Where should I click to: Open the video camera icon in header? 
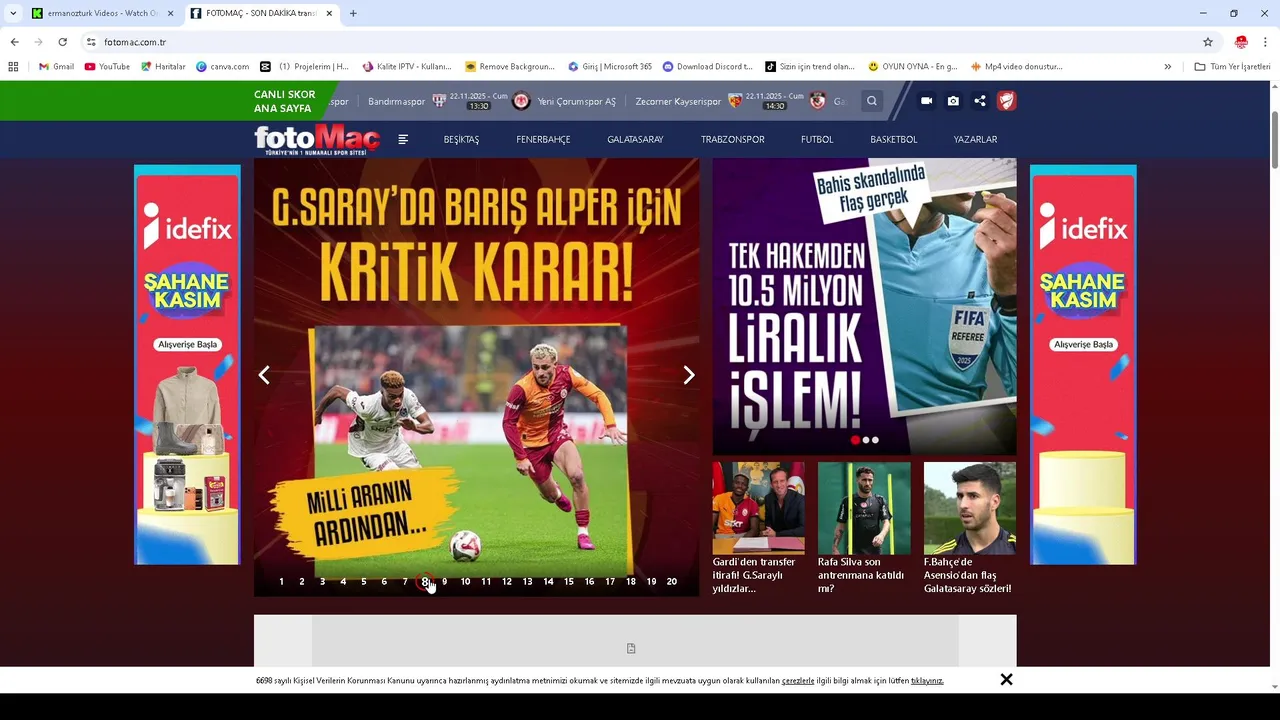(x=926, y=101)
